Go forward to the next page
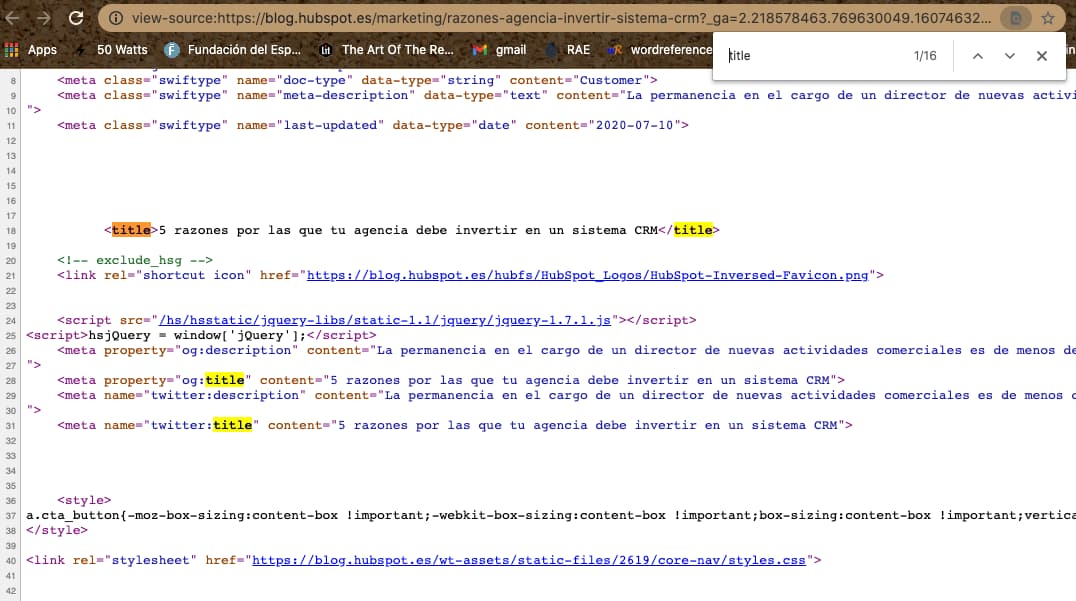1076x601 pixels. (x=44, y=18)
